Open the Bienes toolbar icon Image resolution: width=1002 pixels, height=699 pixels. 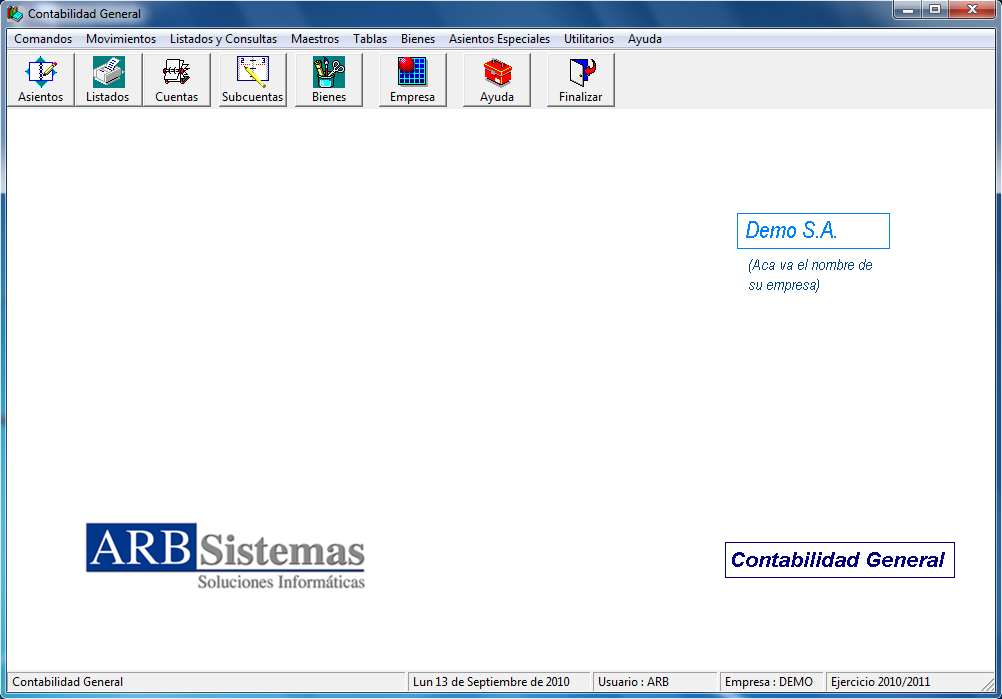point(329,79)
